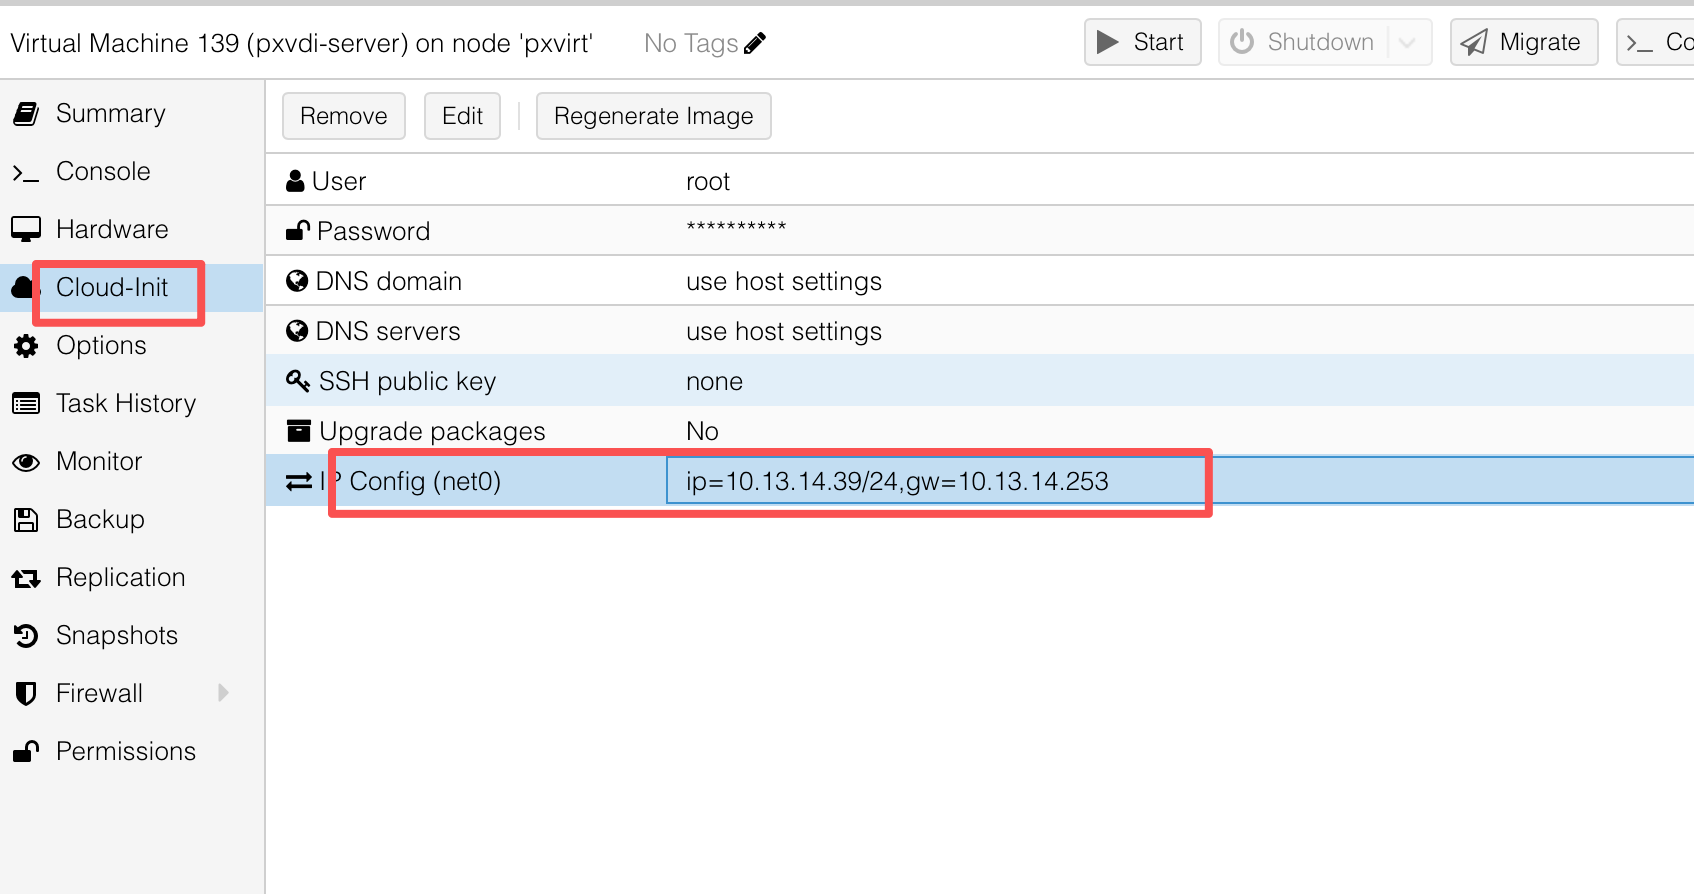Click the Hardware monitor icon in sidebar
Viewport: 1694px width, 894px height.
[26, 230]
